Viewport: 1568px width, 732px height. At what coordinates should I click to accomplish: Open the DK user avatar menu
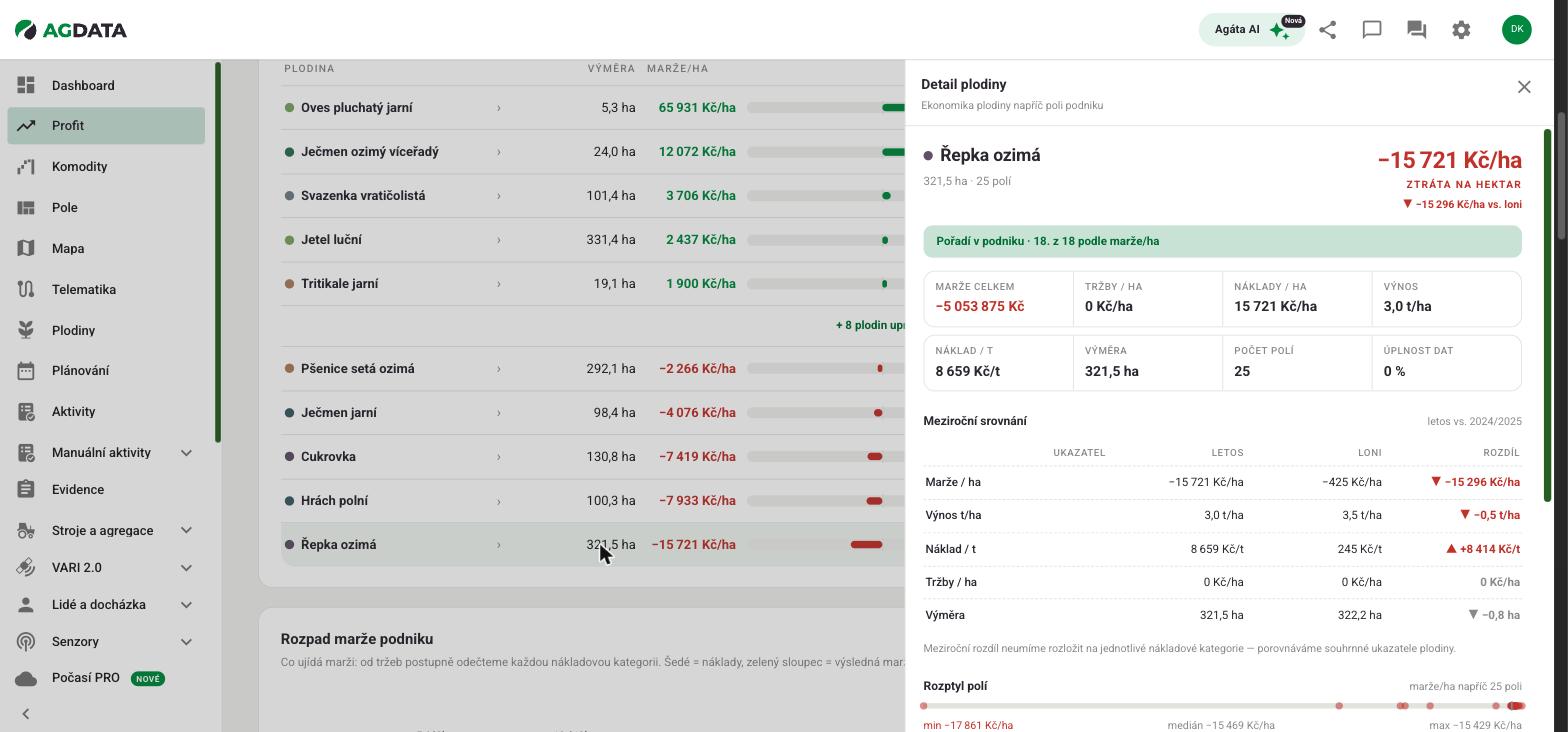(x=1517, y=29)
